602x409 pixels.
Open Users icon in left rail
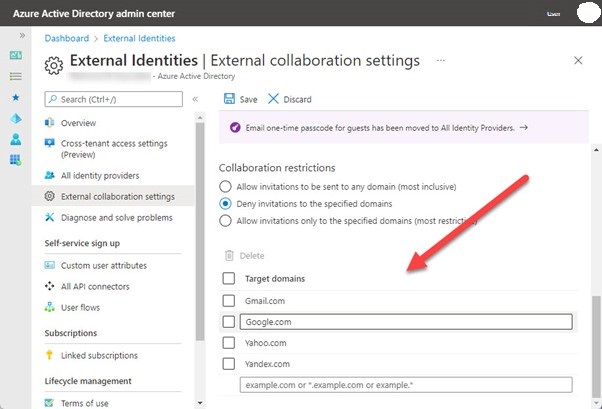tap(16, 139)
